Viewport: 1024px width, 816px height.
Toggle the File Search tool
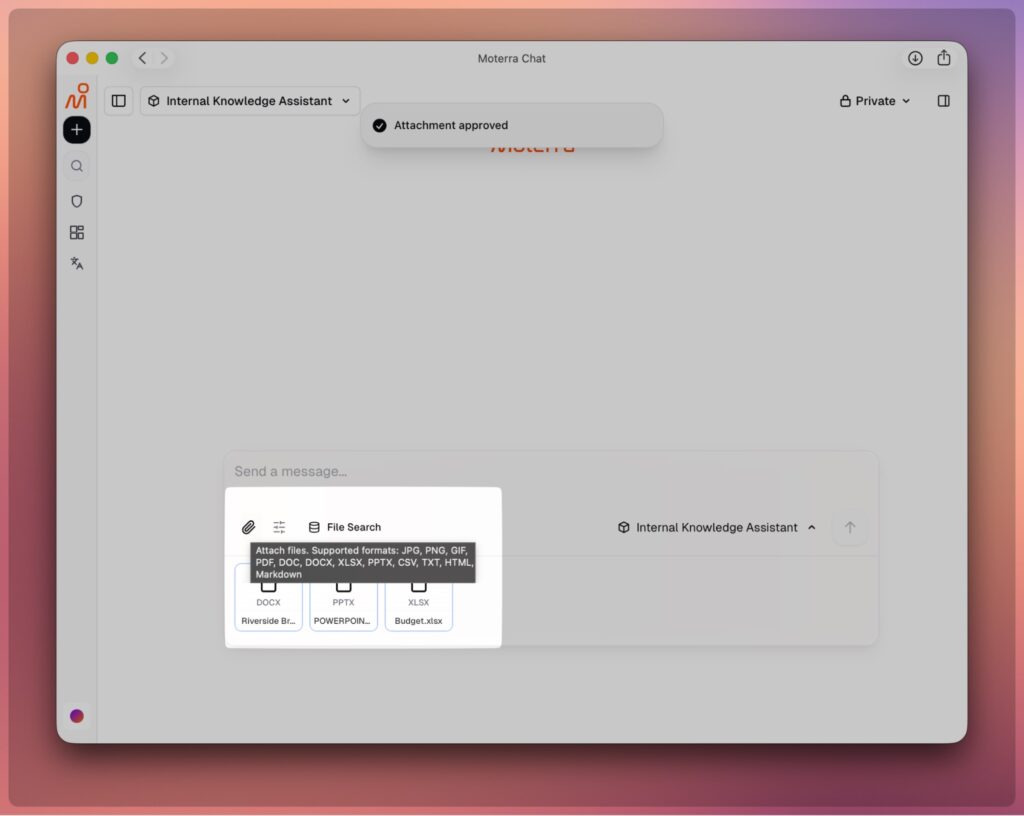click(344, 527)
